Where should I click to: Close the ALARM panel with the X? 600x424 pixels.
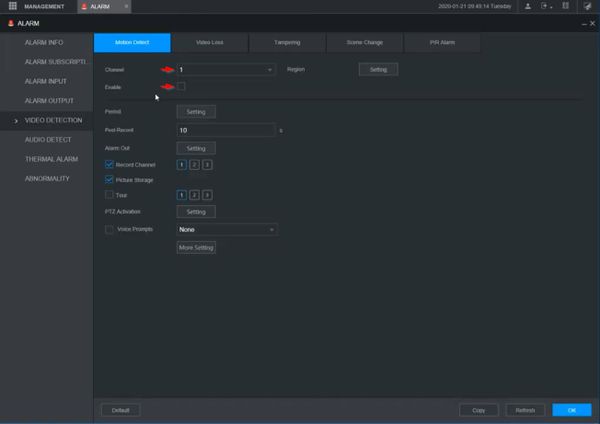pyautogui.click(x=592, y=23)
